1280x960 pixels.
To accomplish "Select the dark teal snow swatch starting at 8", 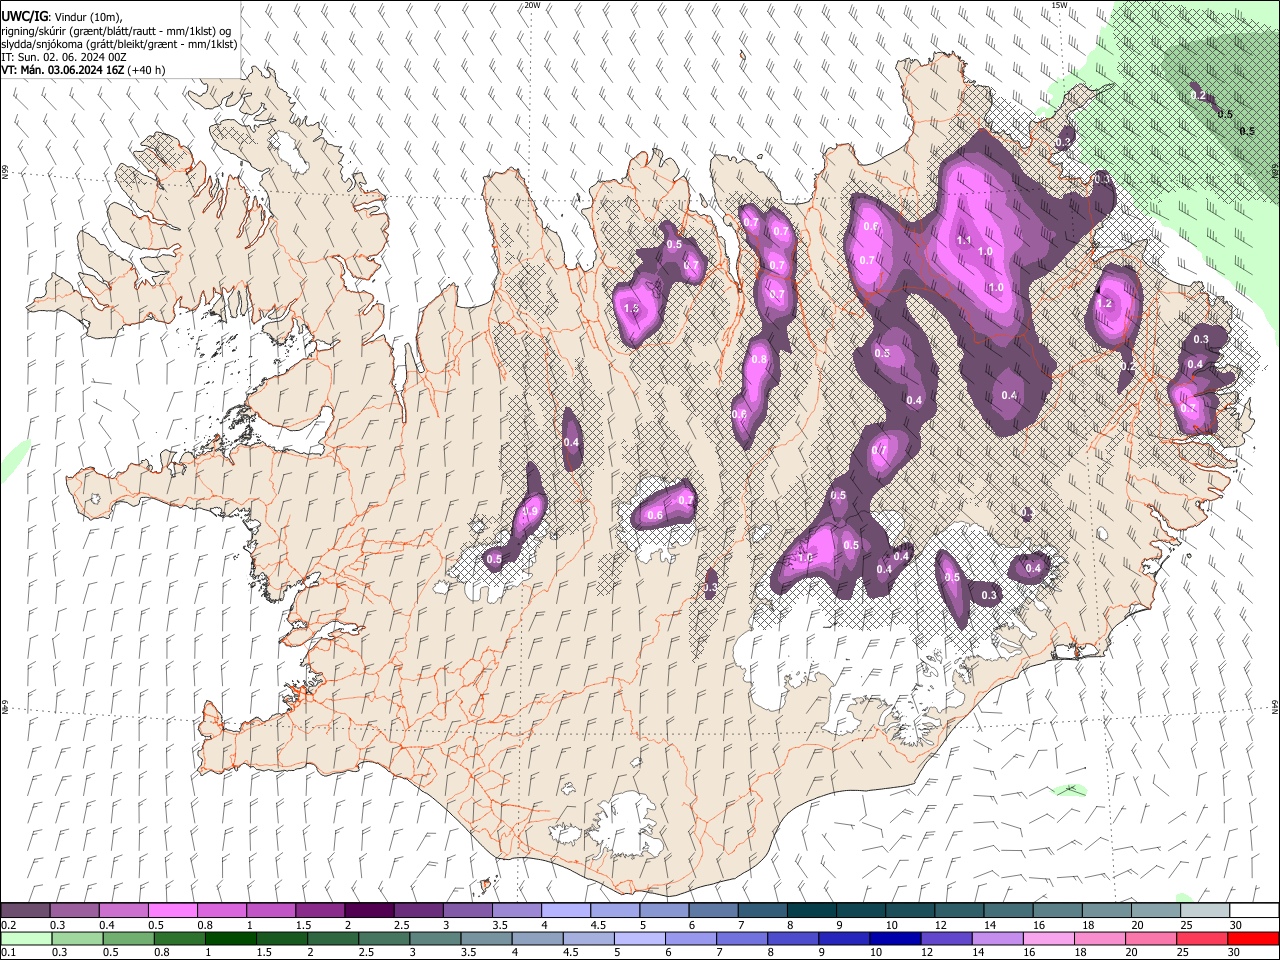I will point(811,911).
